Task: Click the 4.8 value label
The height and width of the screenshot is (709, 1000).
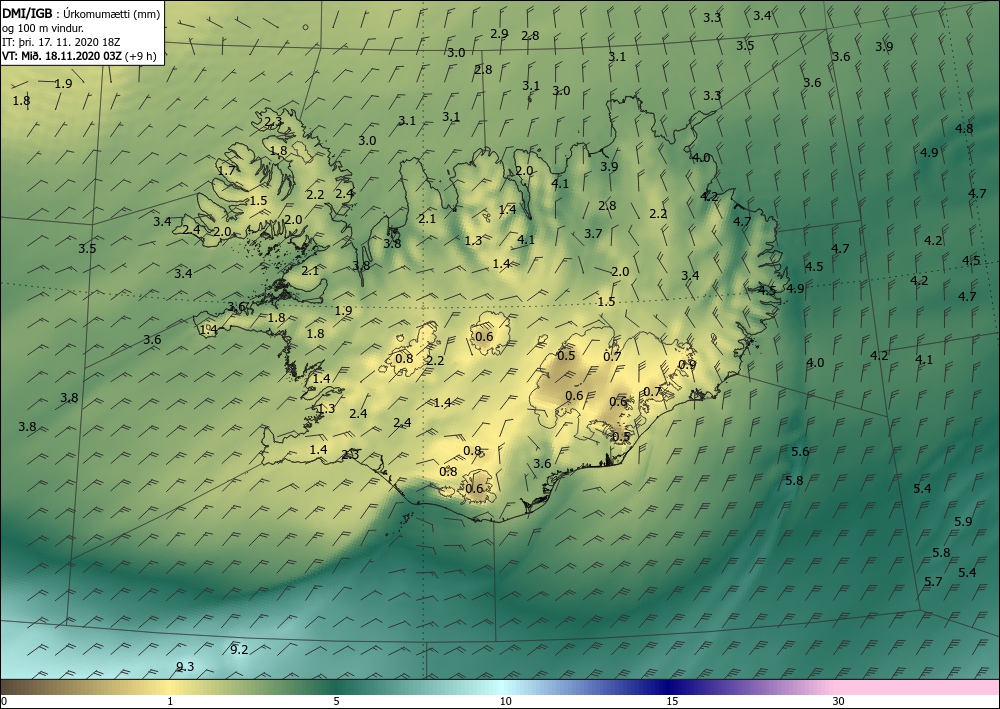Action: [x=964, y=129]
